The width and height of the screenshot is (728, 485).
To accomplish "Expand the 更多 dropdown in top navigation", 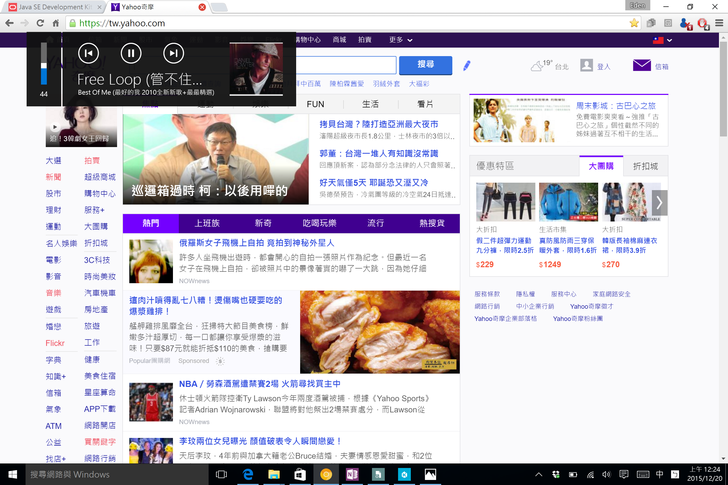I will (x=400, y=40).
